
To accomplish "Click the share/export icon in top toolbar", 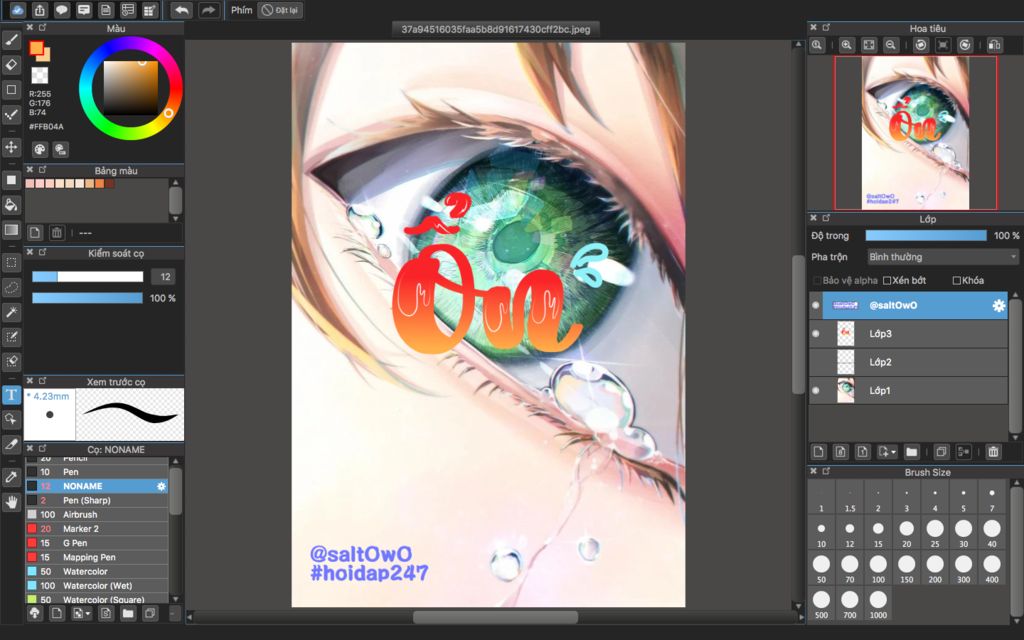I will pos(40,10).
